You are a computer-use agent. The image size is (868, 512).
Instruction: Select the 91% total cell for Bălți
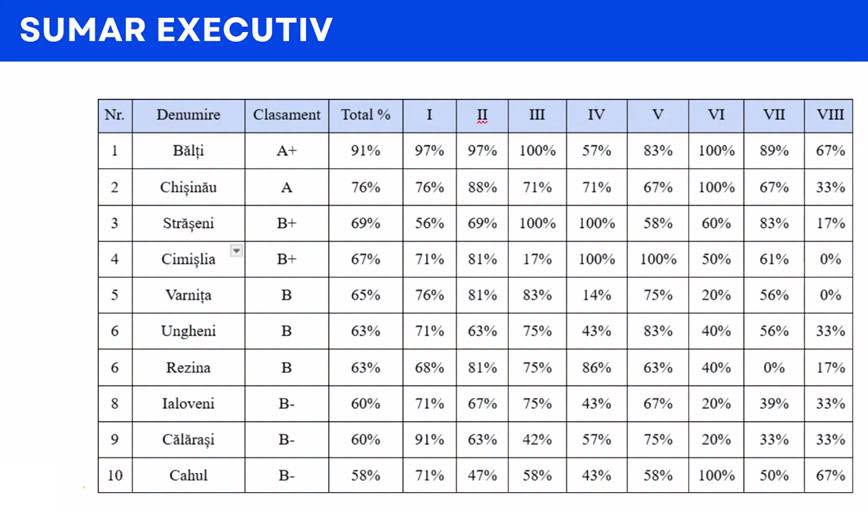pyautogui.click(x=366, y=151)
